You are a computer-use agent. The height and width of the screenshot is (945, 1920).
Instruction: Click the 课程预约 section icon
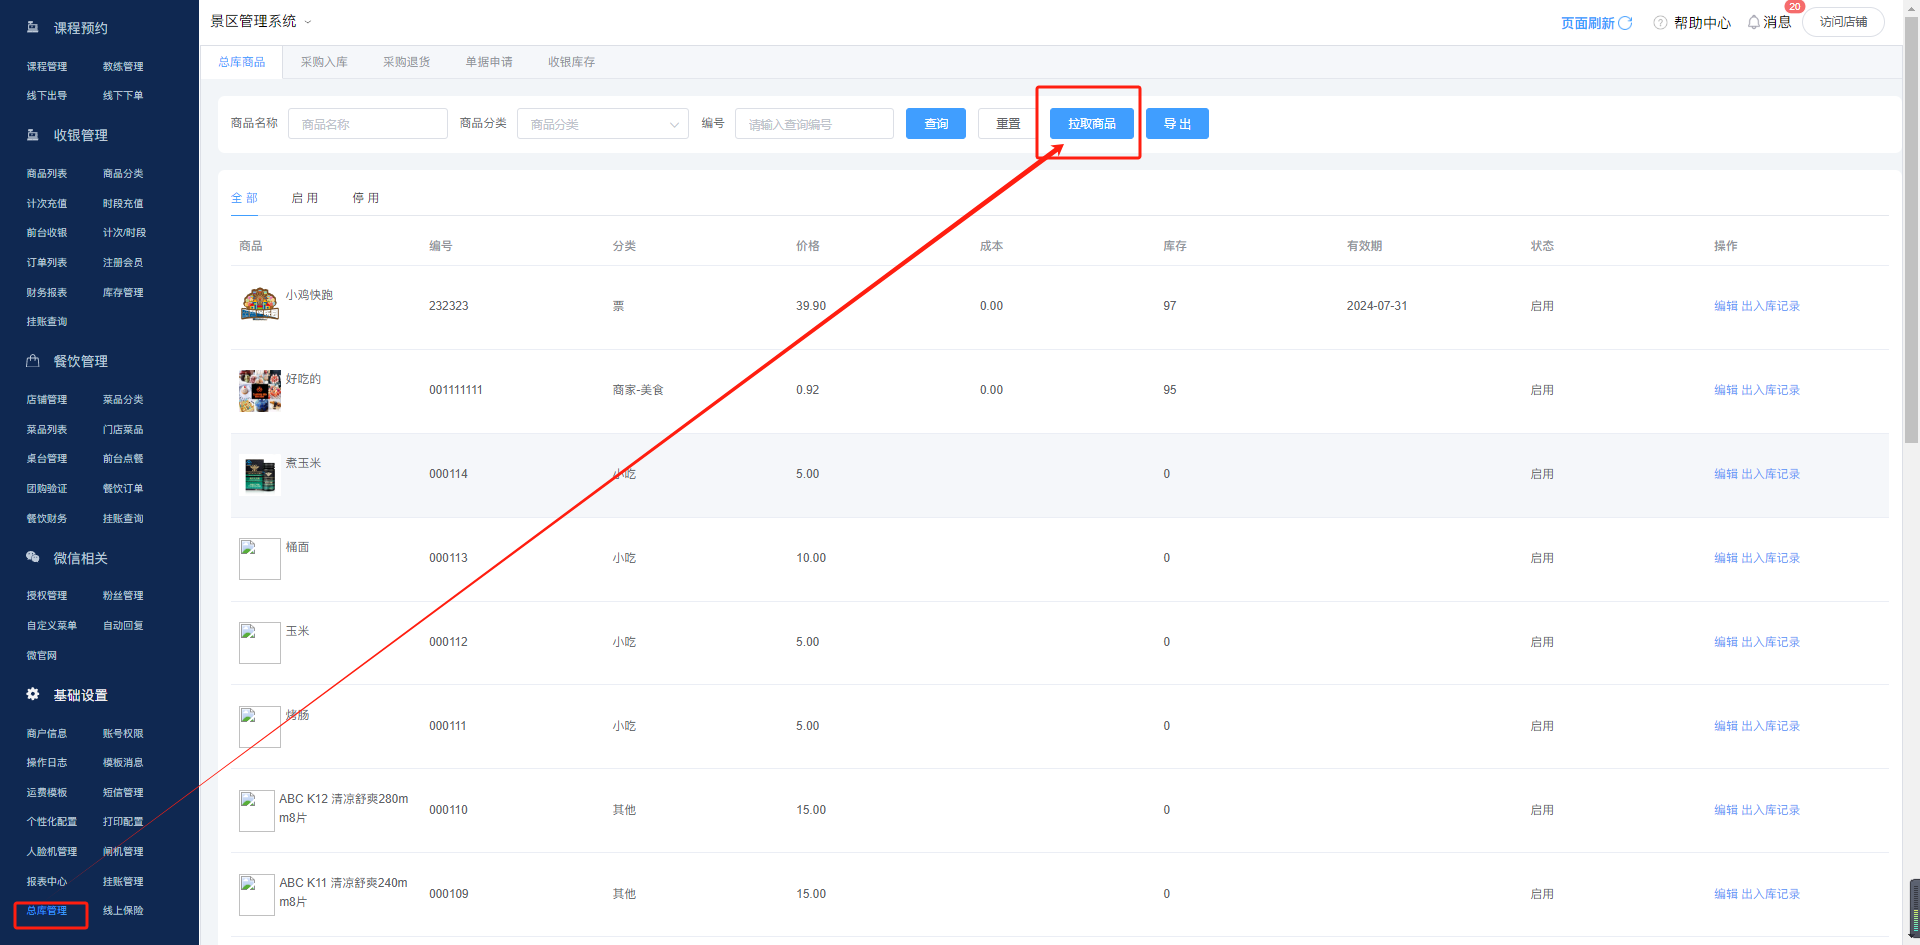click(33, 28)
